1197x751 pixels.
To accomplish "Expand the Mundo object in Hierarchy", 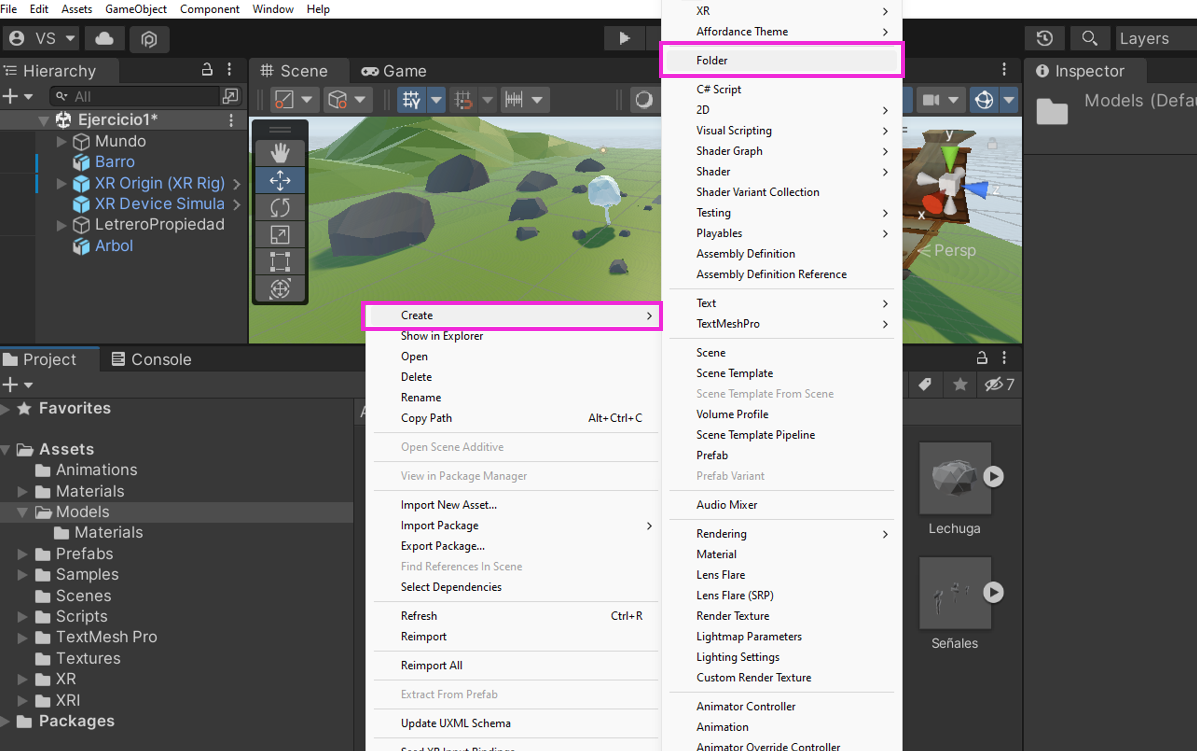I will point(62,142).
